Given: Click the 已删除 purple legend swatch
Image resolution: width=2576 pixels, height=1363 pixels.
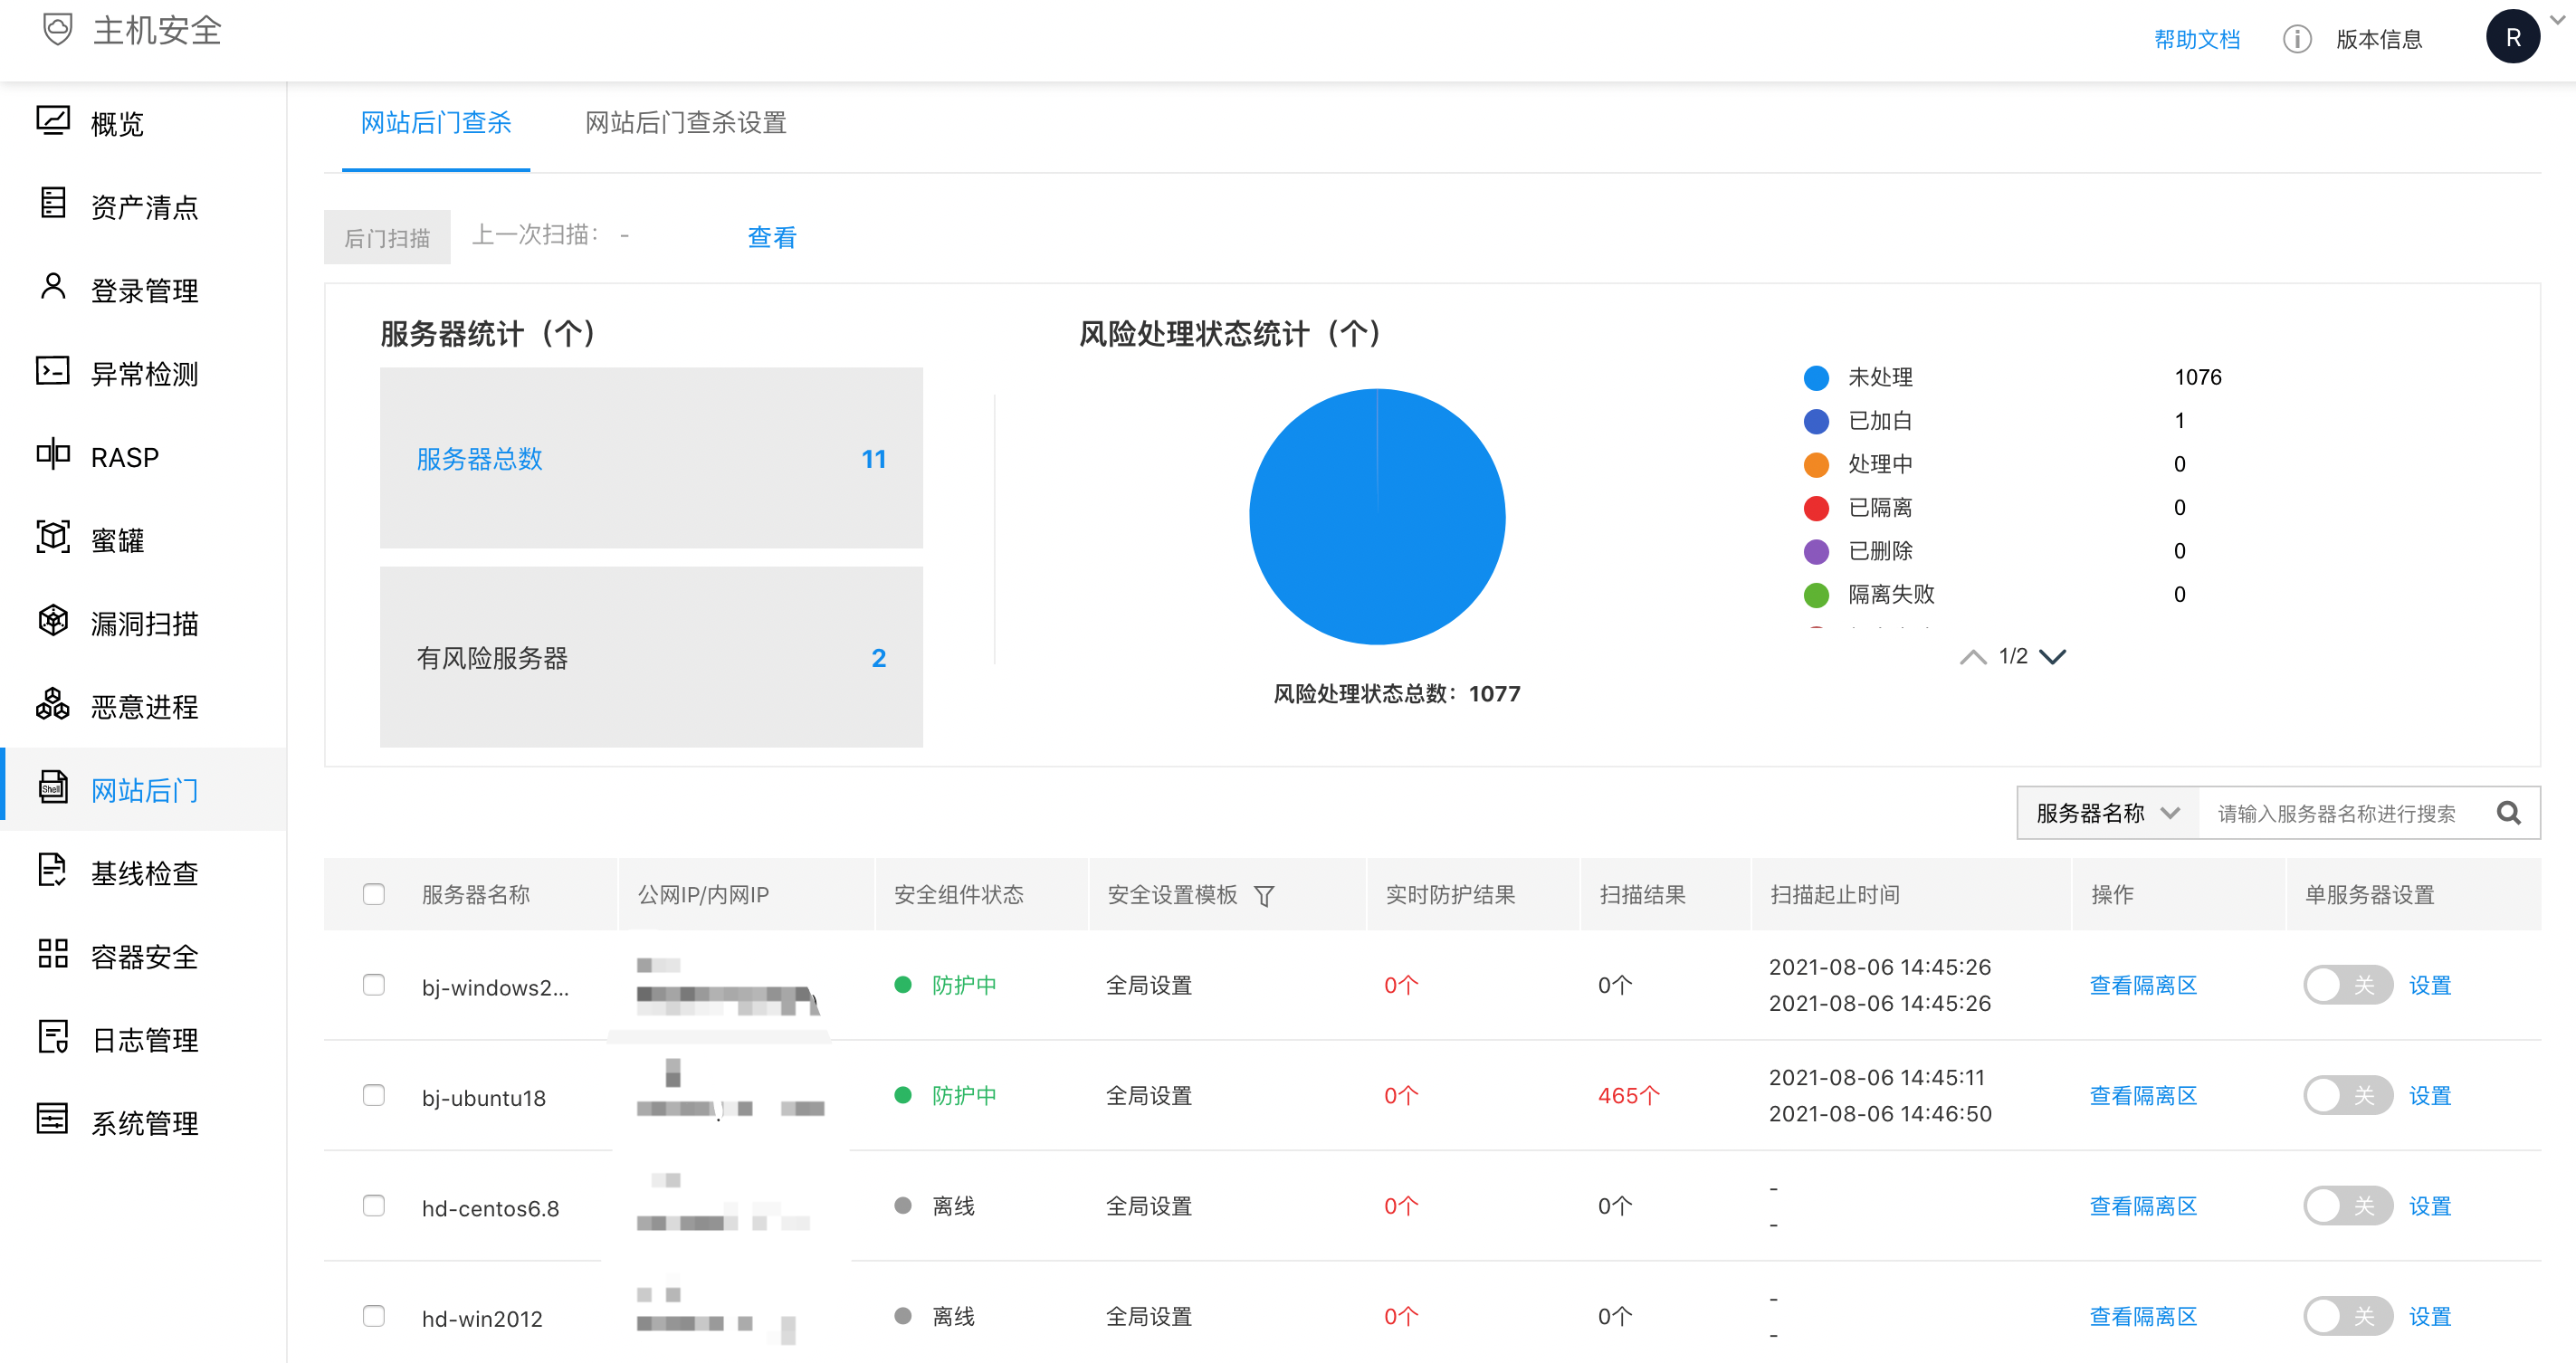Looking at the screenshot, I should 1816,551.
